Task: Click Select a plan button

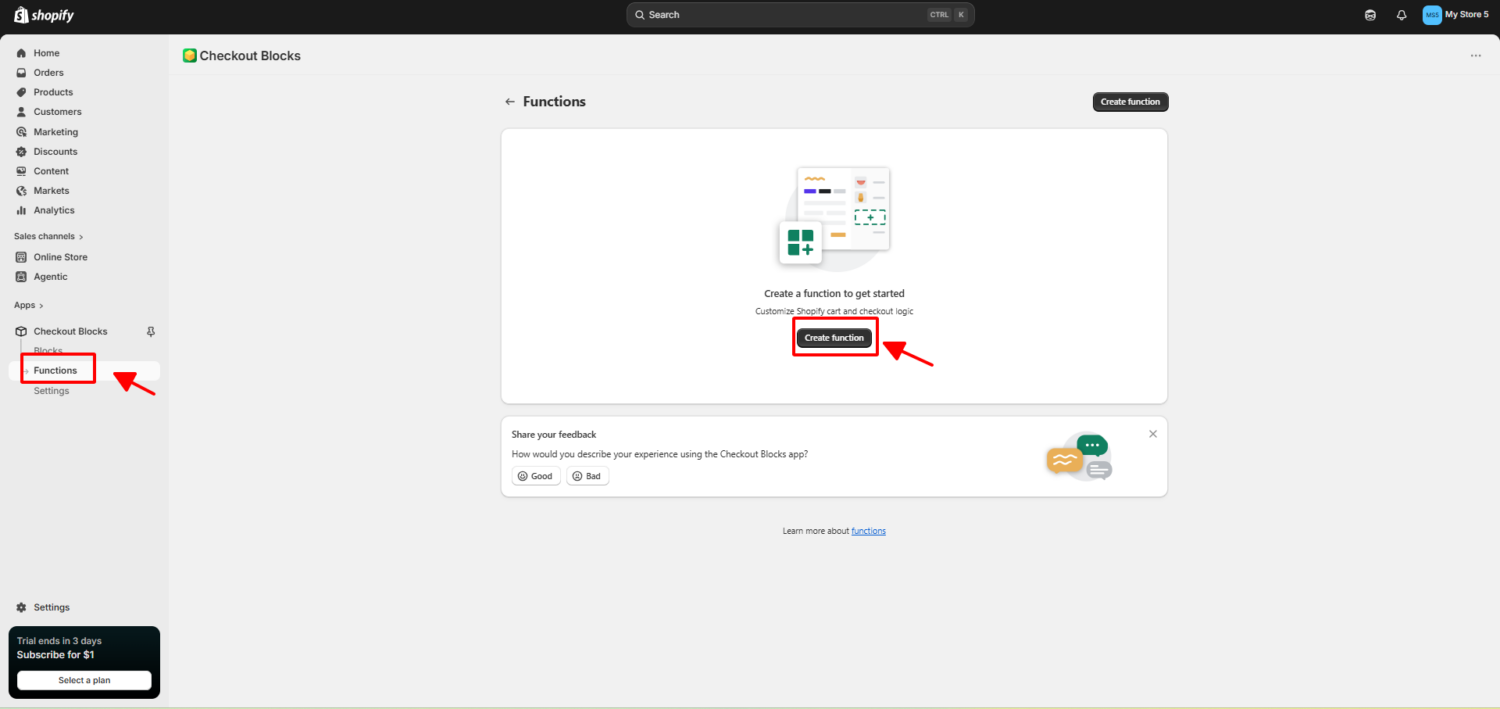Action: point(84,680)
